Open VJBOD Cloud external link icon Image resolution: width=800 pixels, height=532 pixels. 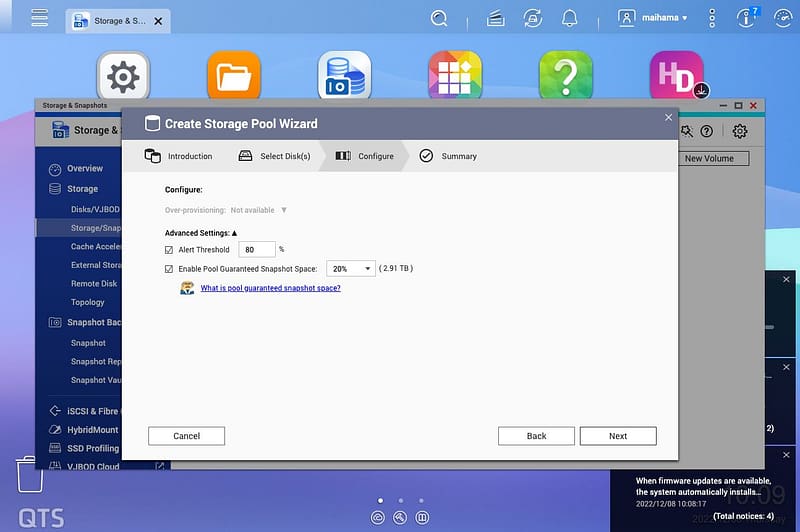160,466
